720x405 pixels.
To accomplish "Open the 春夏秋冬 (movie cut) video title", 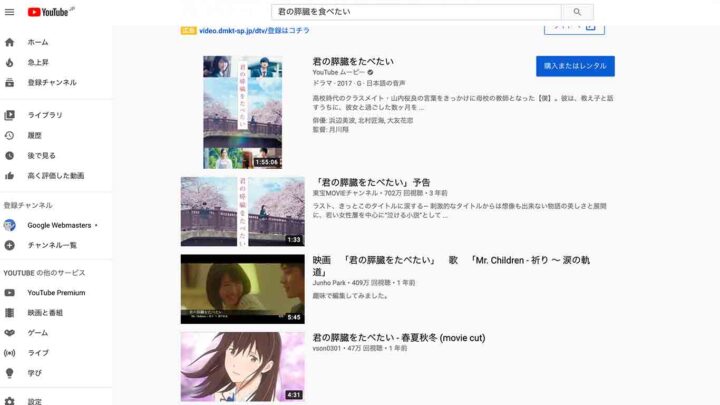I will click(399, 338).
